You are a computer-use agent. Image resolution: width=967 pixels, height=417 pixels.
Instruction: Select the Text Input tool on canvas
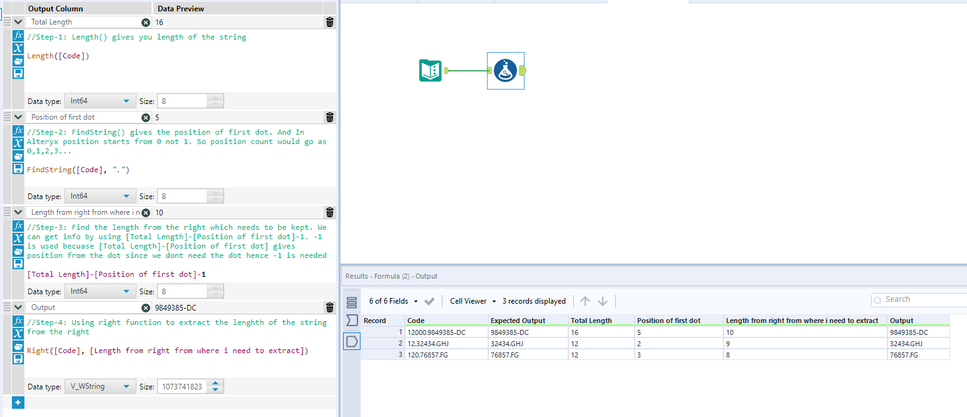[430, 71]
